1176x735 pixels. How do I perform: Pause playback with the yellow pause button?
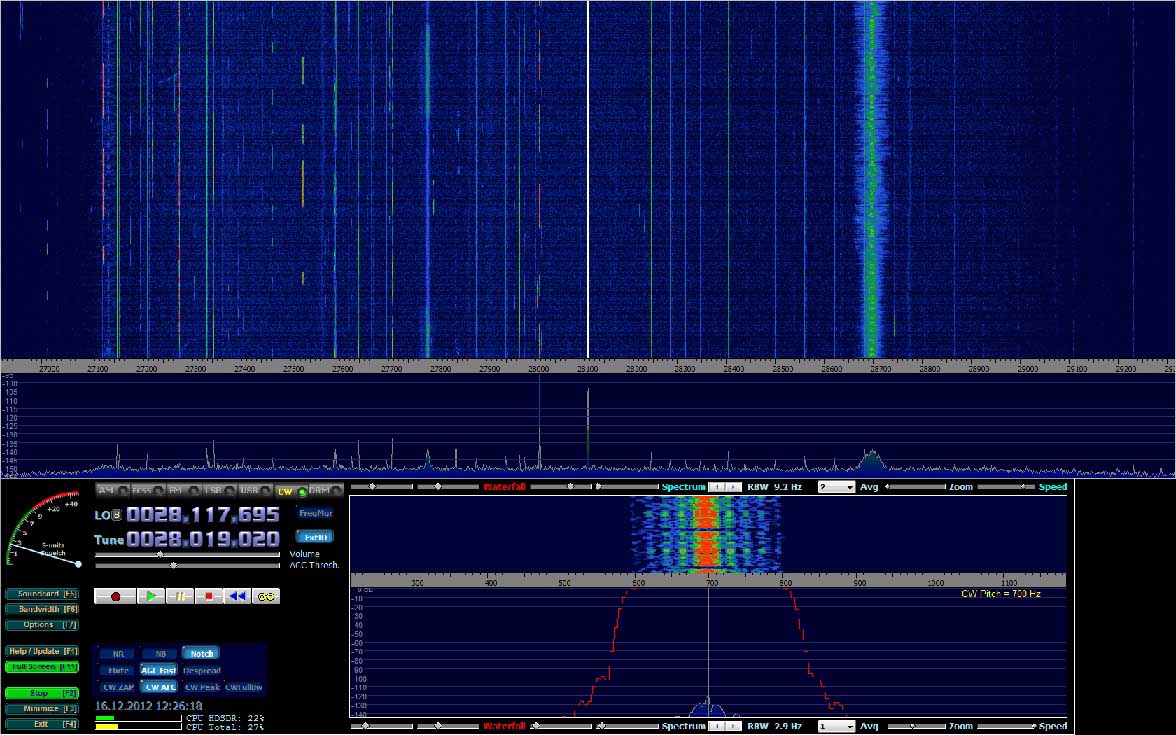pos(180,596)
